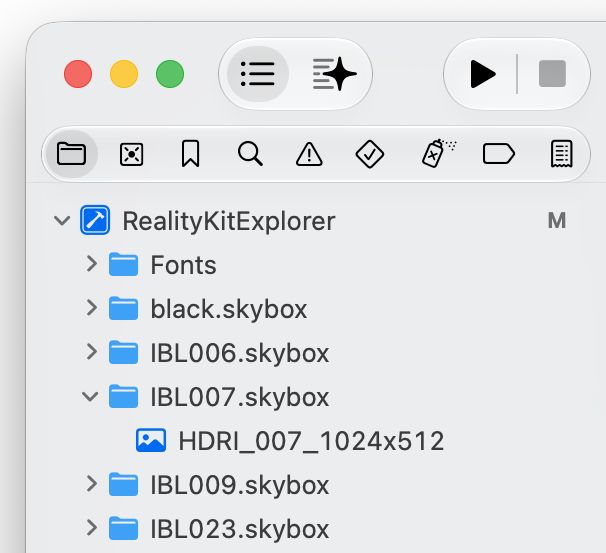The image size is (606, 553).
Task: Expand the black.skybox folder
Action: [x=92, y=308]
